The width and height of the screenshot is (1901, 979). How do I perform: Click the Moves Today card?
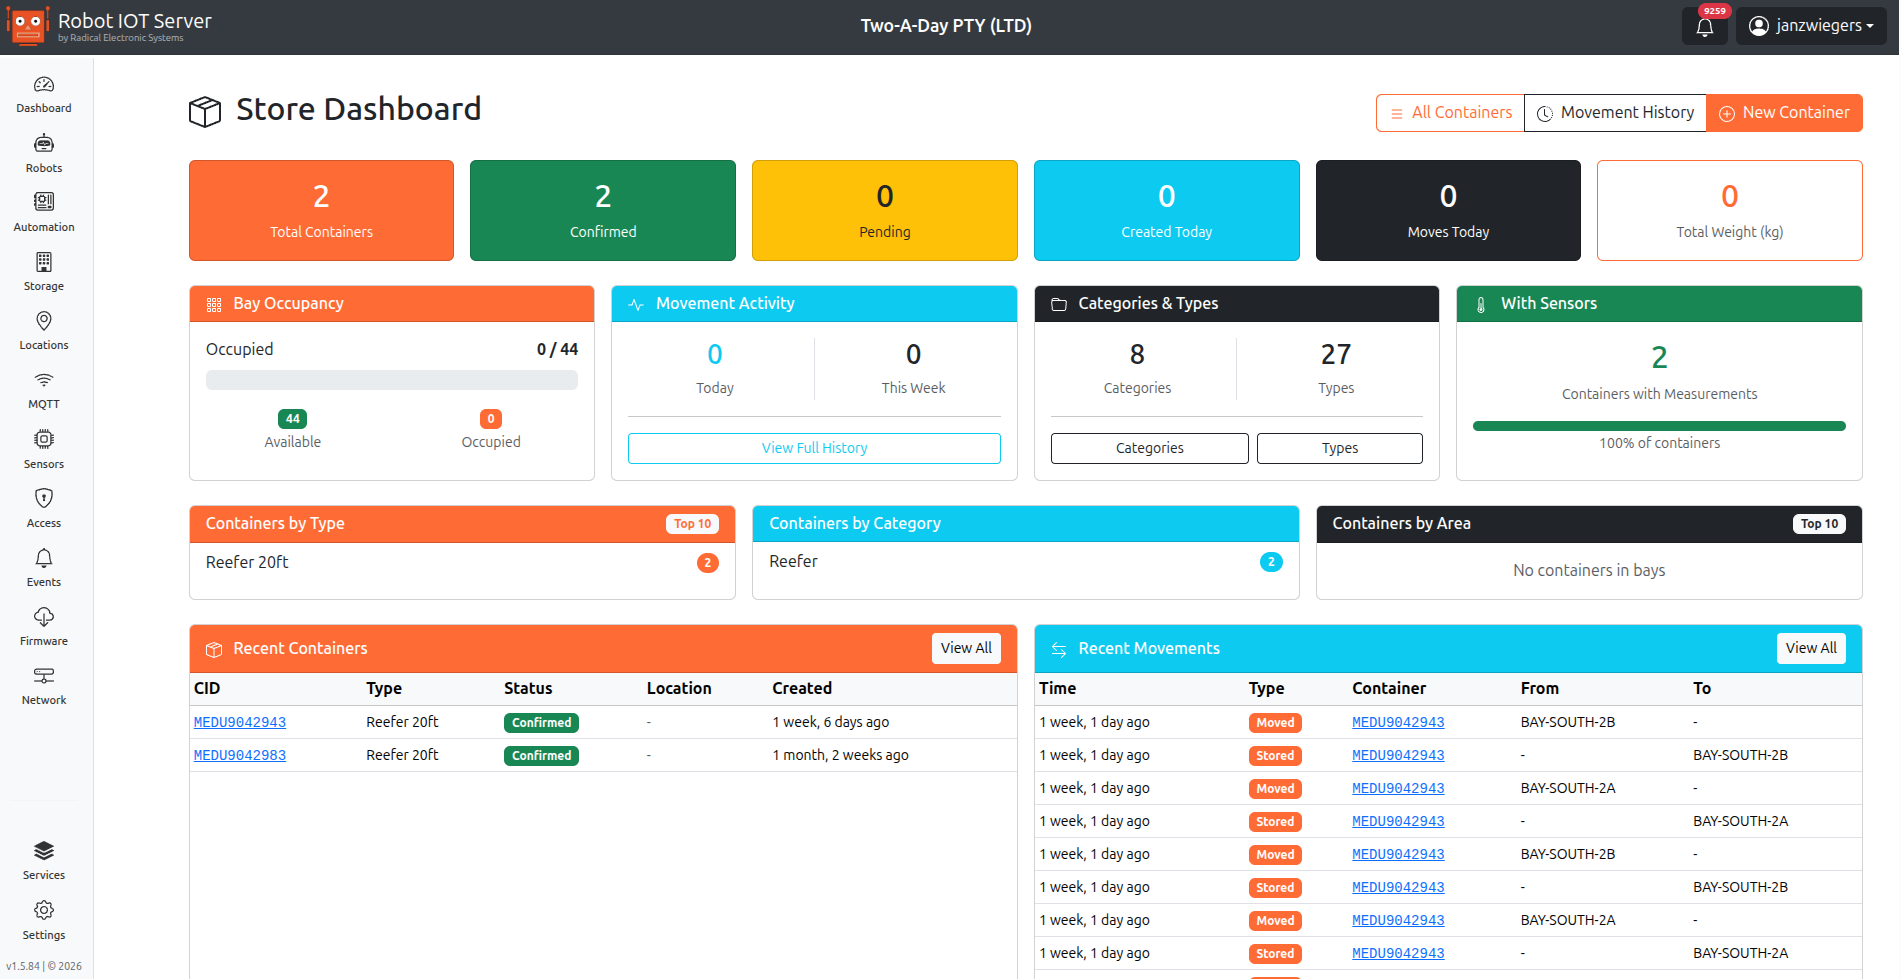[x=1448, y=210]
